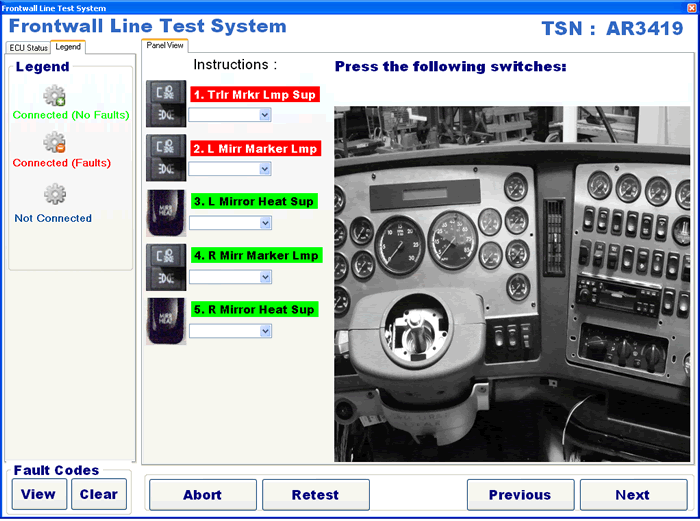Viewport: 700px width, 521px height.
Task: Expand dropdown under L Mirror Heat Sup
Action: [x=264, y=223]
